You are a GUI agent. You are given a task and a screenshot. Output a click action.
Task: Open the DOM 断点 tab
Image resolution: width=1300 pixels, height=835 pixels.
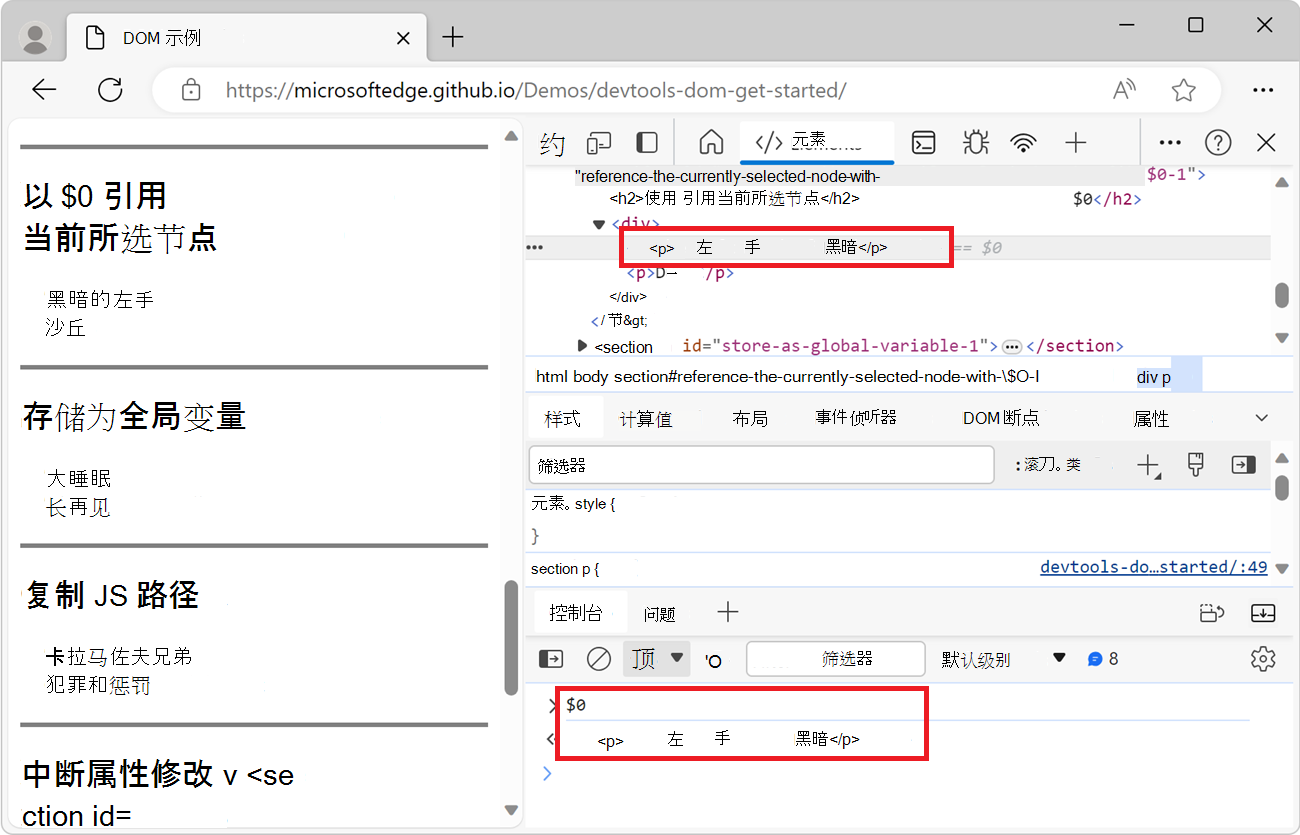click(1001, 418)
